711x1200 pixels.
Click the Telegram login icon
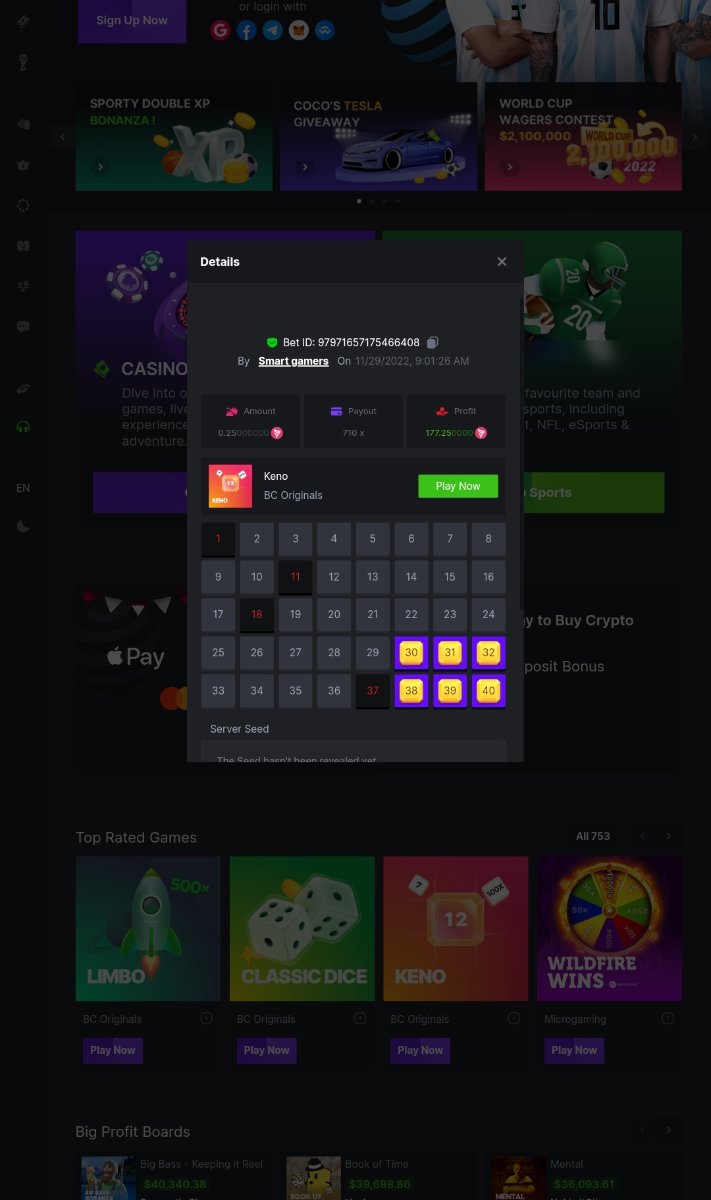(273, 30)
